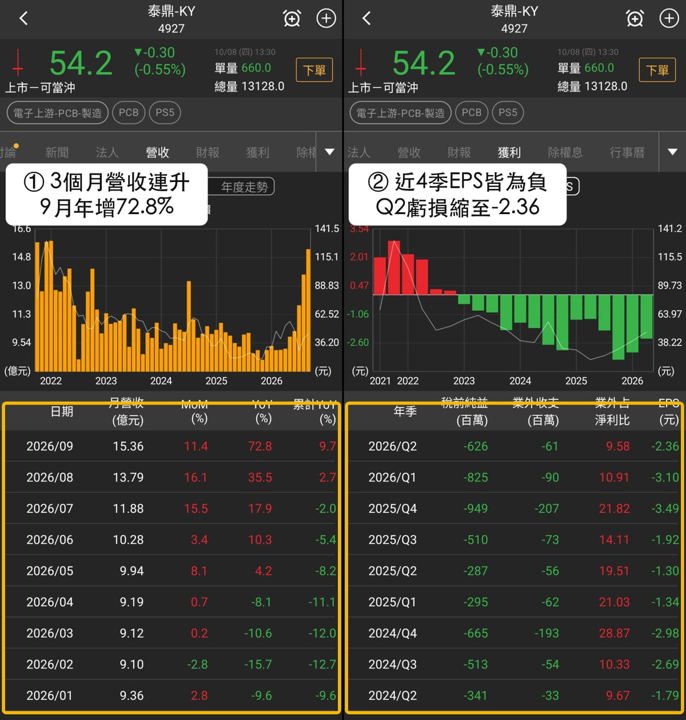Select the 2025/Q1 earnings row
This screenshot has height=720, width=686.
pyautogui.click(x=514, y=602)
